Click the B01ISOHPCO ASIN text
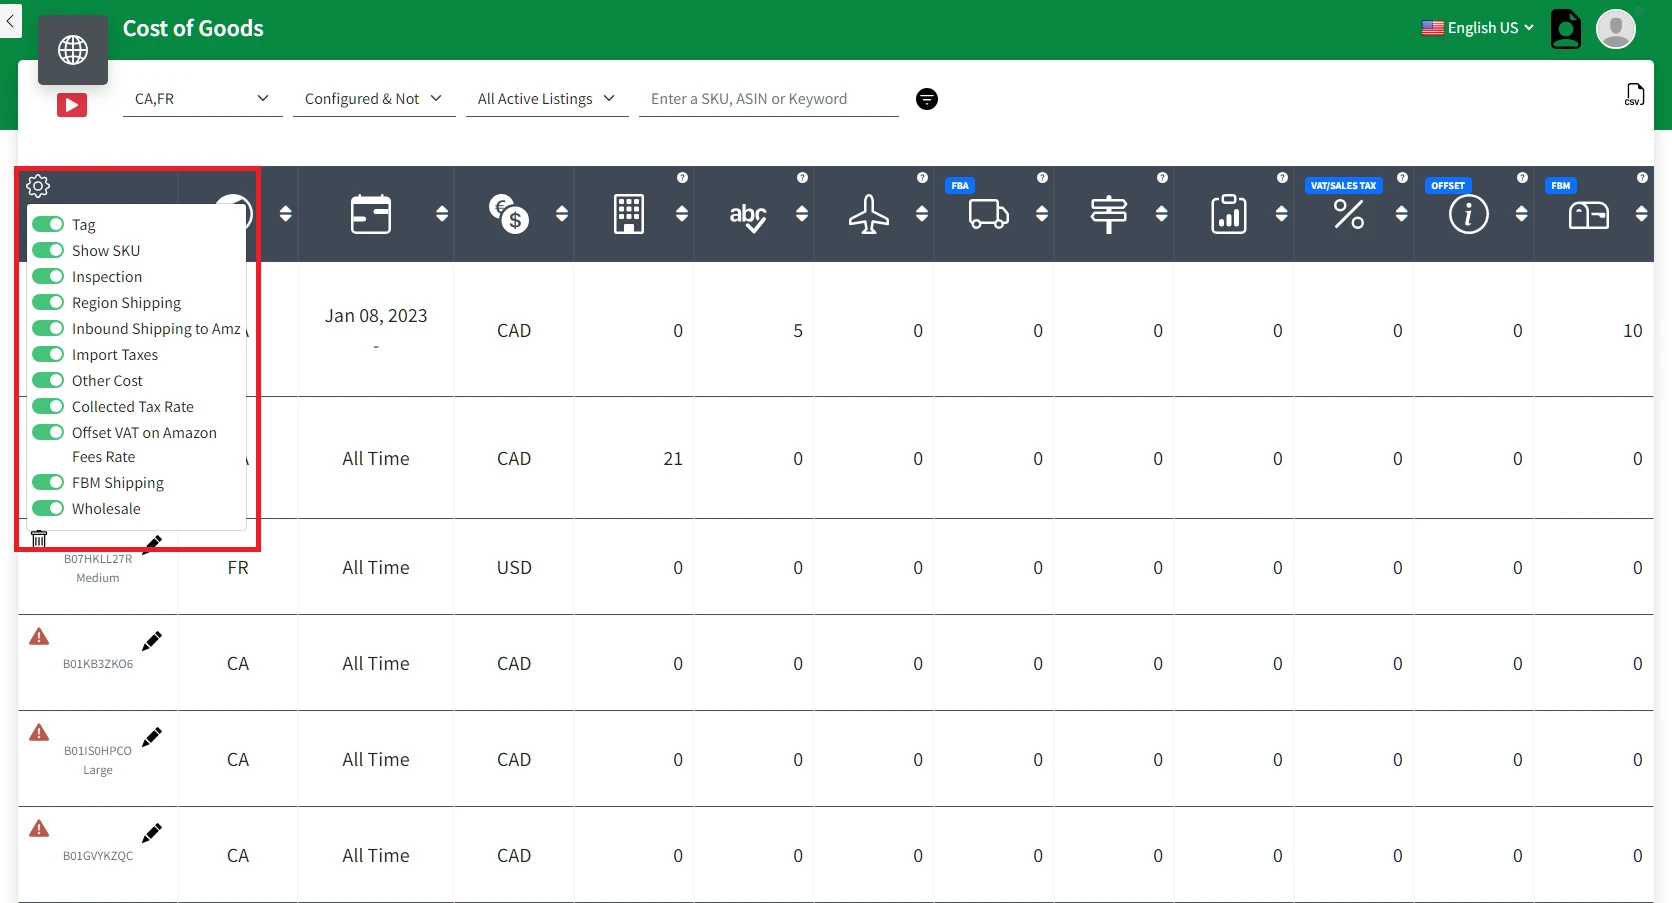Viewport: 1672px width, 903px height. 98,751
